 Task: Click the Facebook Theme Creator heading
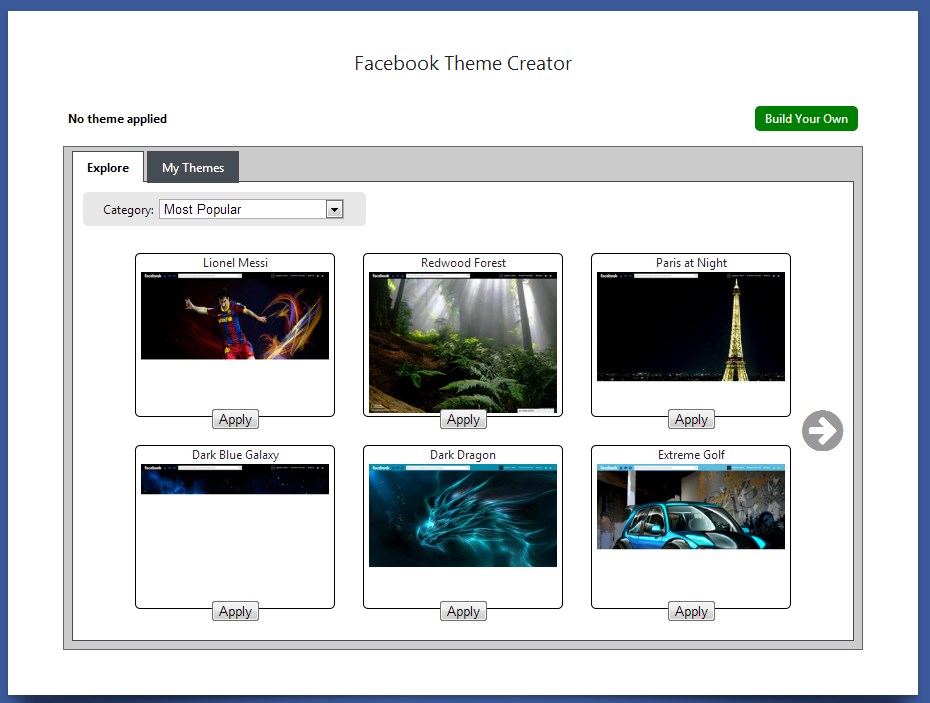point(463,63)
